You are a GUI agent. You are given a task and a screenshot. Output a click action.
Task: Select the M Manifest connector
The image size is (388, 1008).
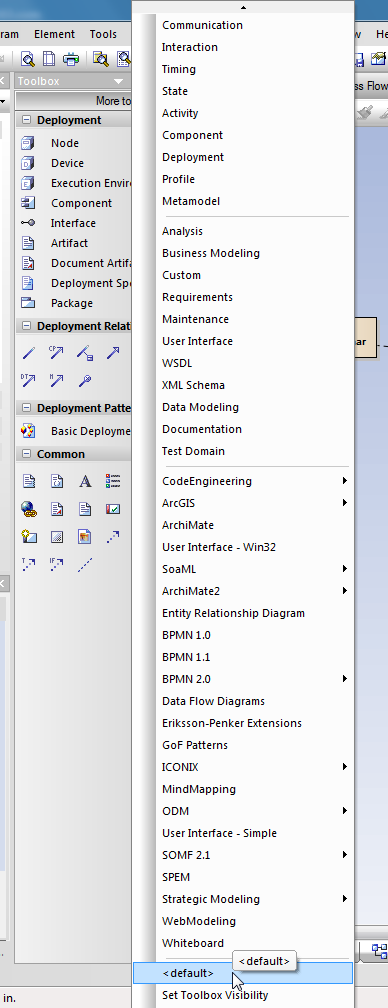click(x=57, y=381)
